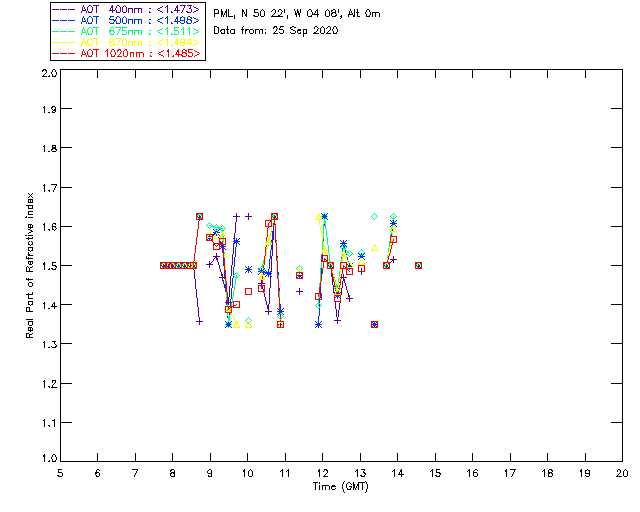The height and width of the screenshot is (512, 640).
Task: Click the 'Real Part of Refractive index' y-axis title
Action: pos(29,265)
